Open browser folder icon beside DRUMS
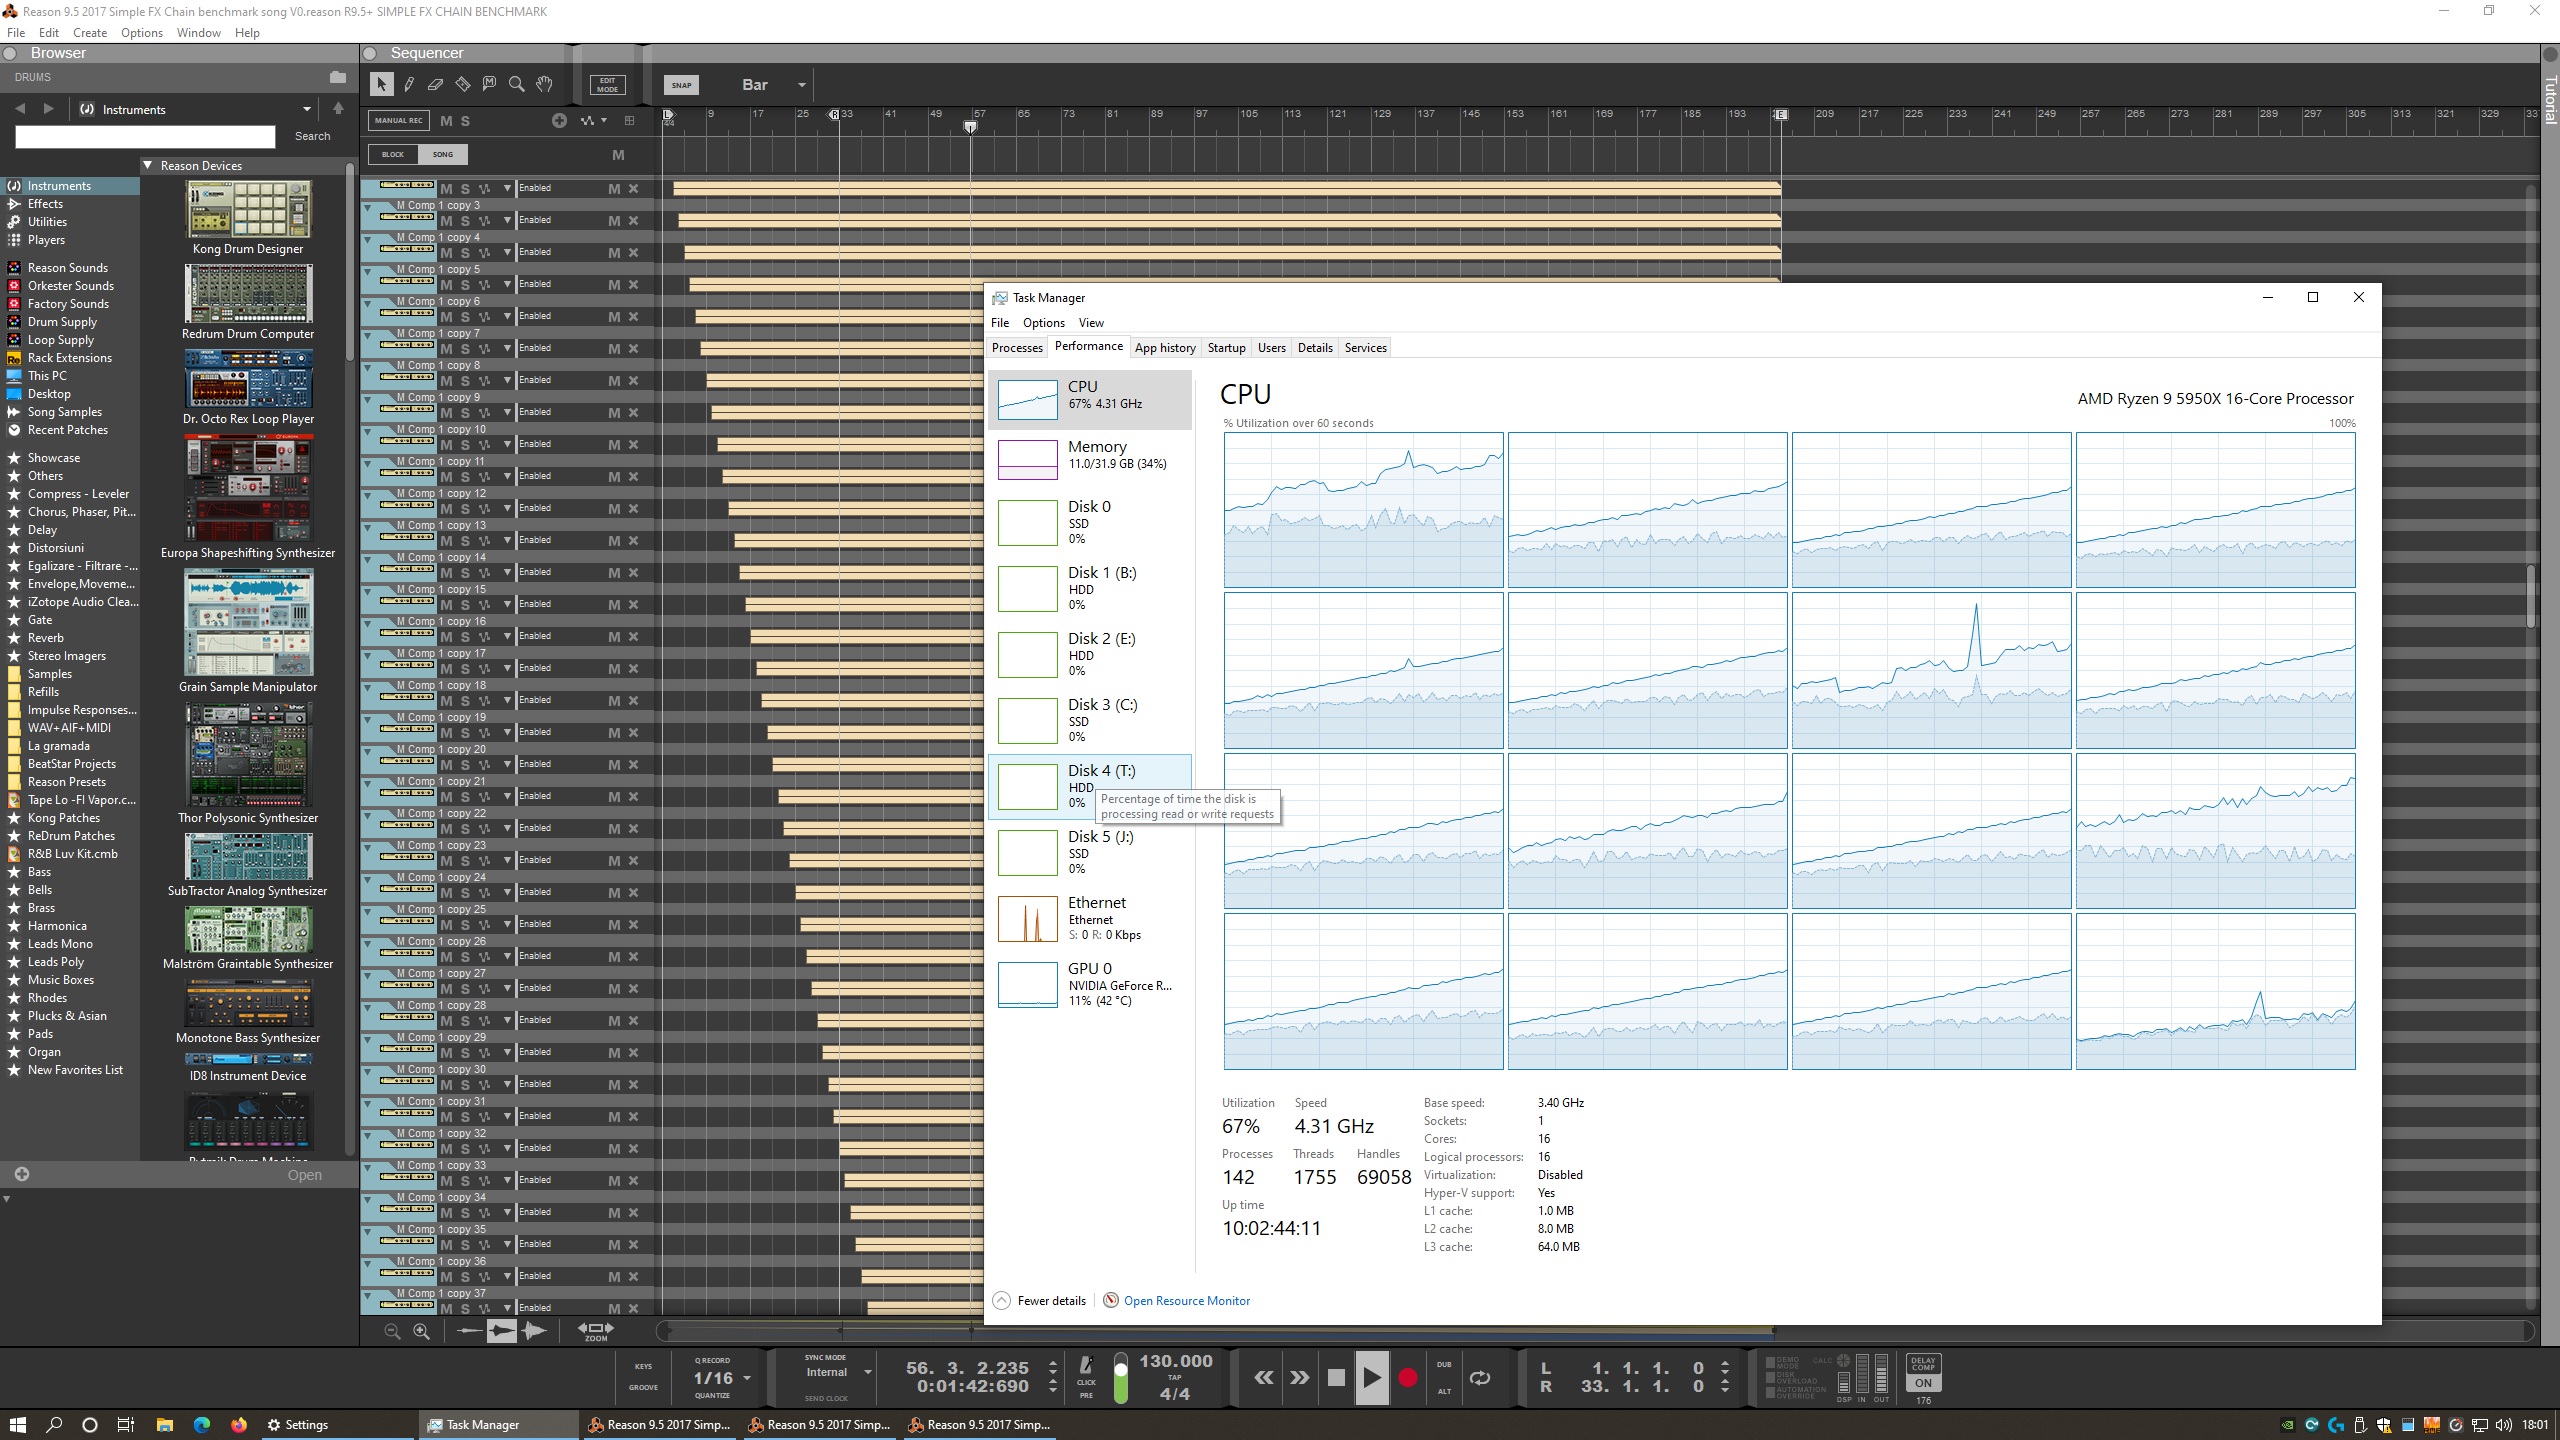 pyautogui.click(x=338, y=77)
